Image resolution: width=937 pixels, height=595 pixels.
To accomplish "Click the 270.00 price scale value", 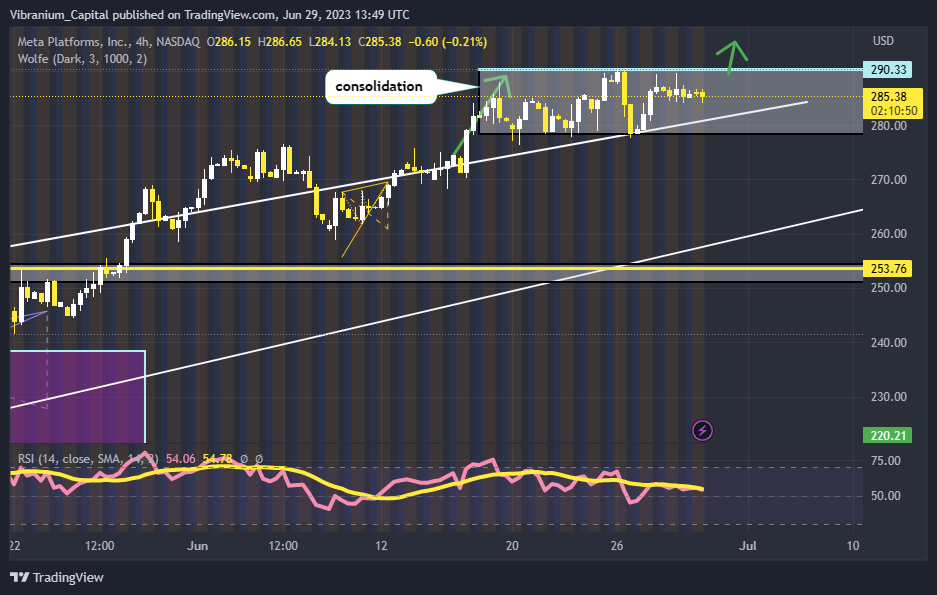I will click(889, 179).
